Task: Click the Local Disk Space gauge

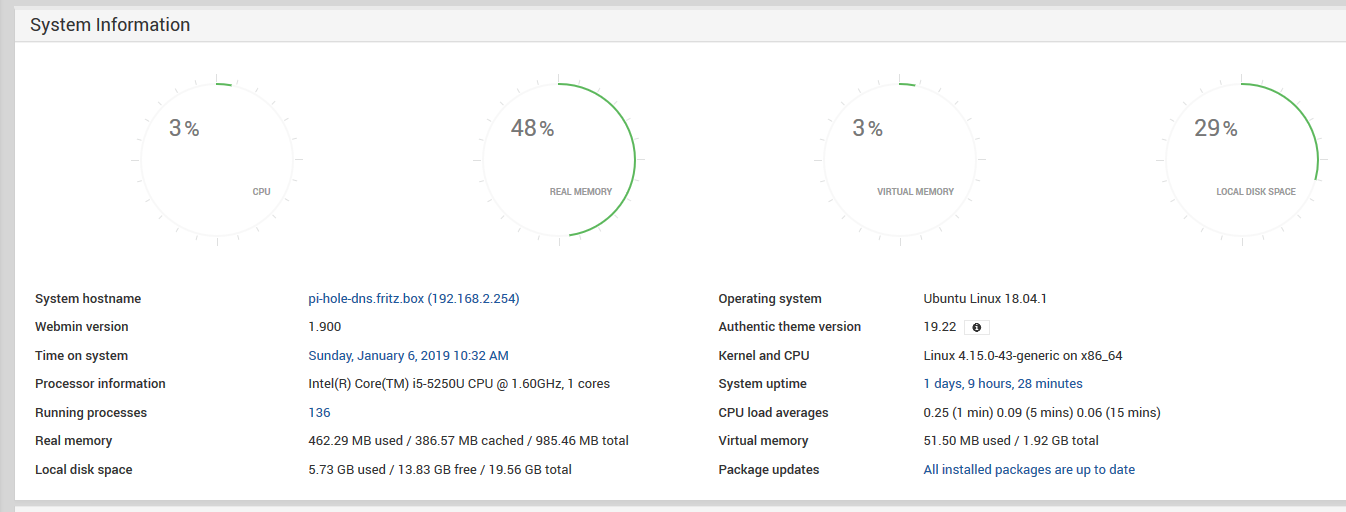Action: (x=1241, y=160)
